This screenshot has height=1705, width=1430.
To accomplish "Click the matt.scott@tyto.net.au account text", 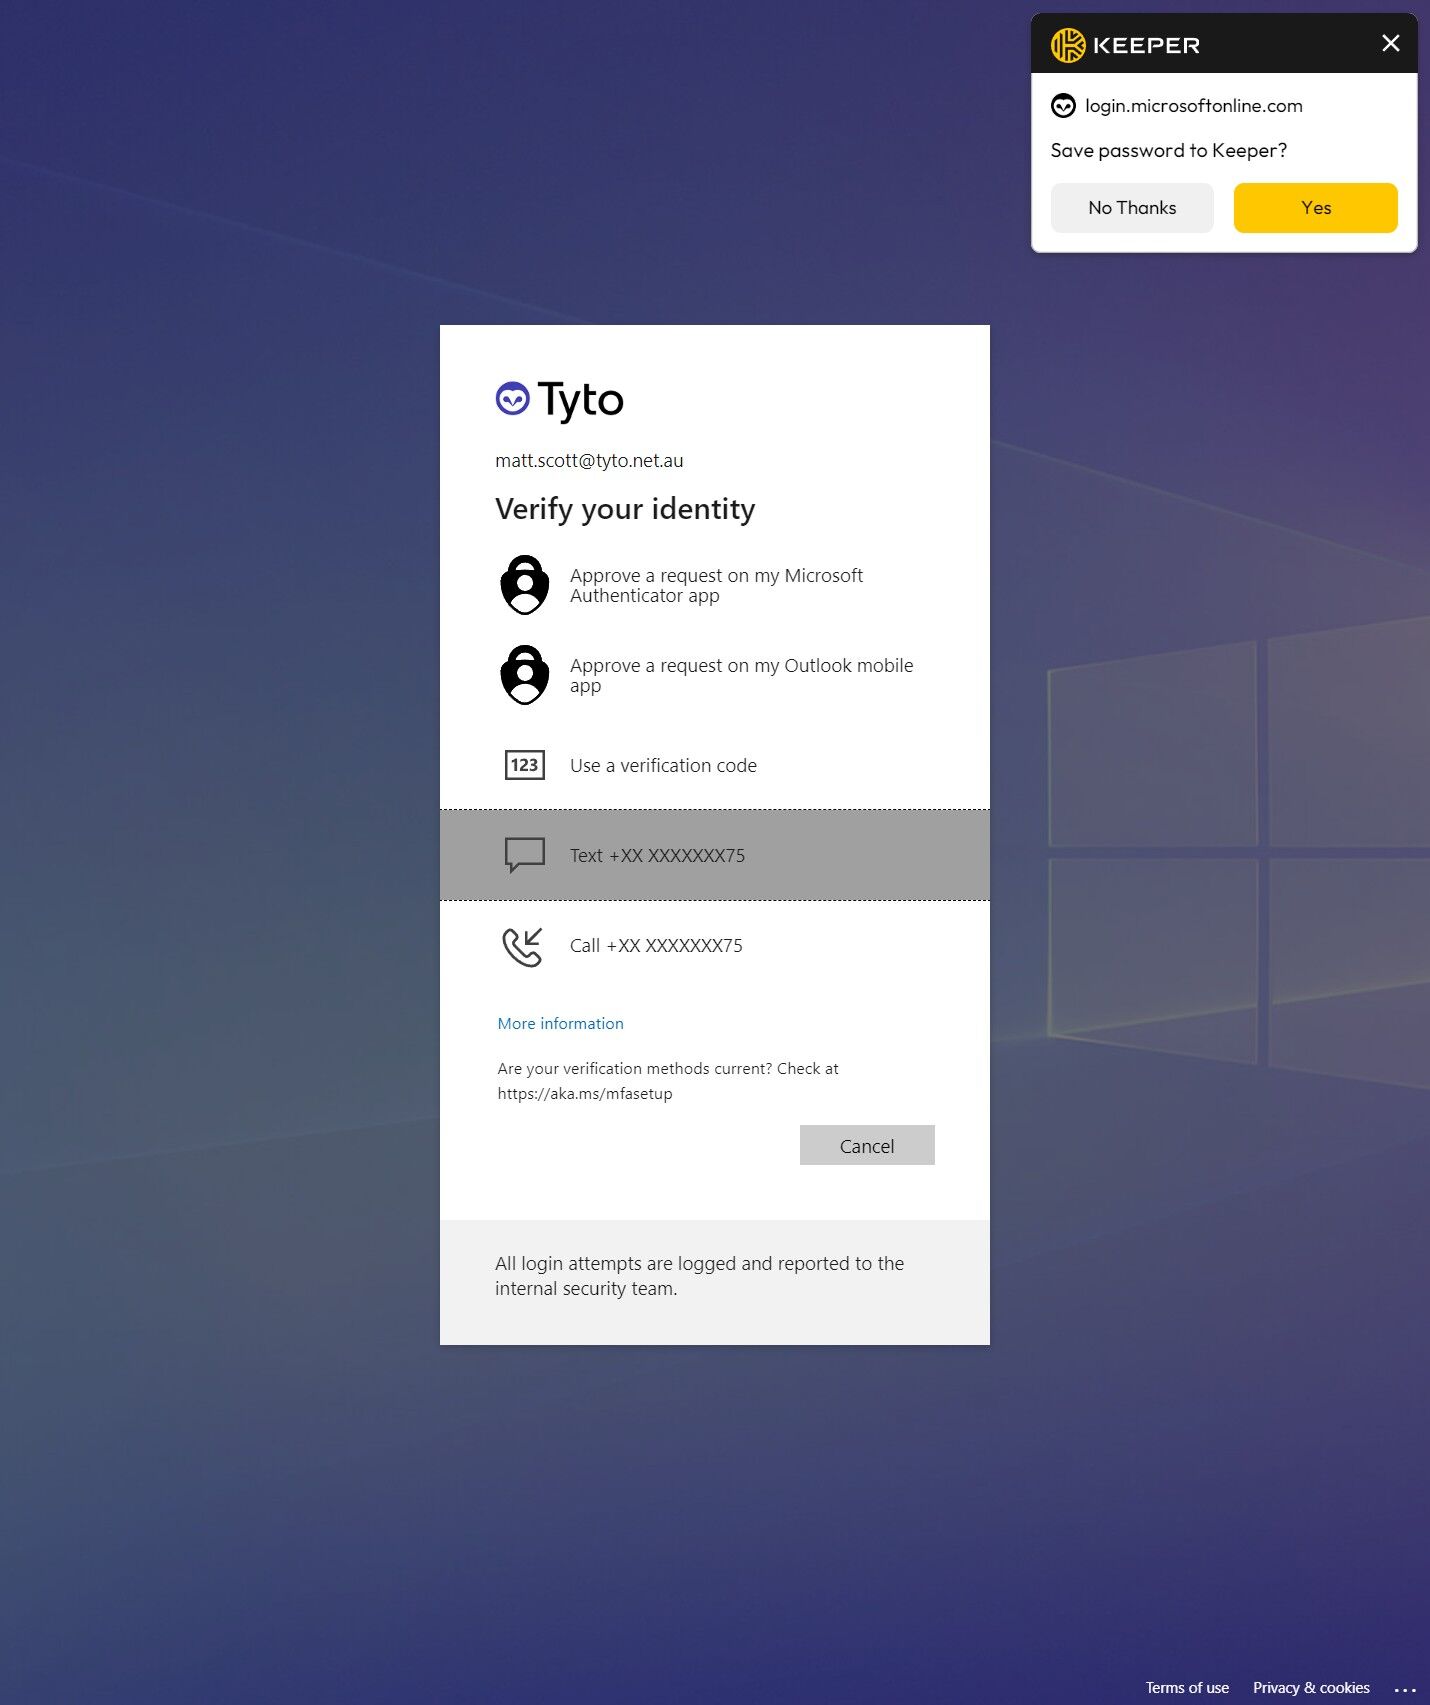I will 589,460.
